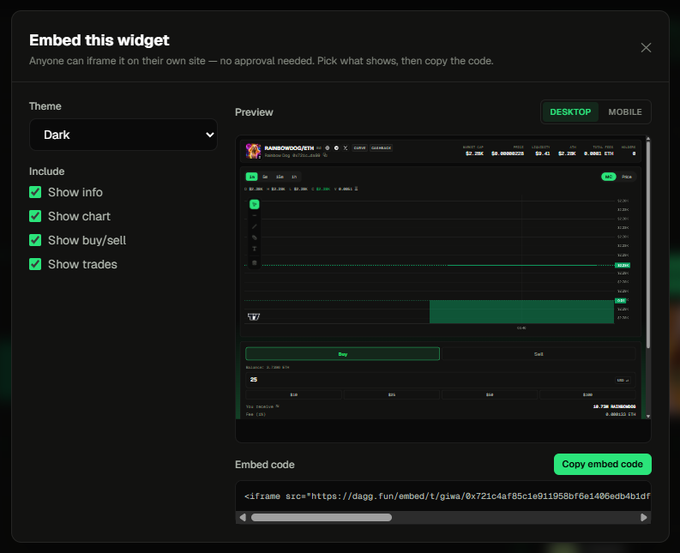Uncheck the Show buy/sell option
This screenshot has width=680, height=553.
tap(35, 240)
